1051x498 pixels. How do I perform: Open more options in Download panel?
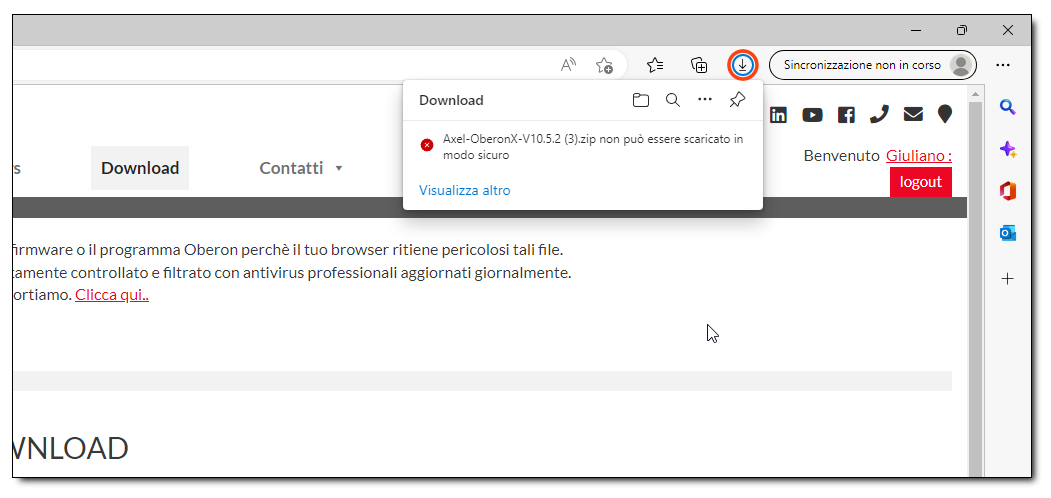click(704, 100)
